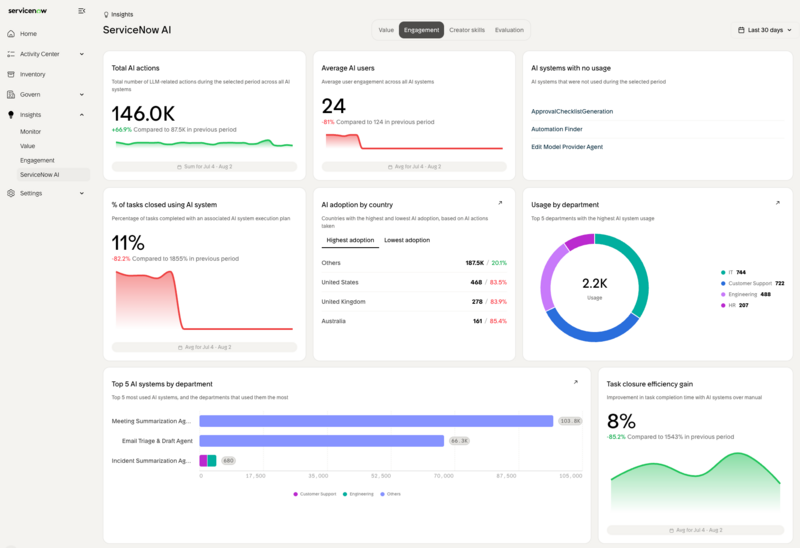The width and height of the screenshot is (800, 548).
Task: Toggle the purple Engineering department legend dot
Action: (723, 294)
